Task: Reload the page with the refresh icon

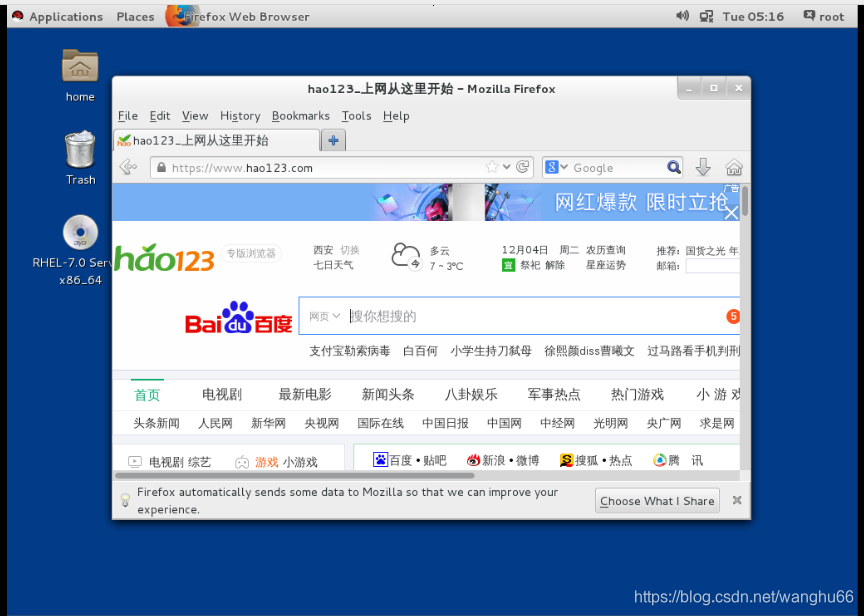Action: 522,166
